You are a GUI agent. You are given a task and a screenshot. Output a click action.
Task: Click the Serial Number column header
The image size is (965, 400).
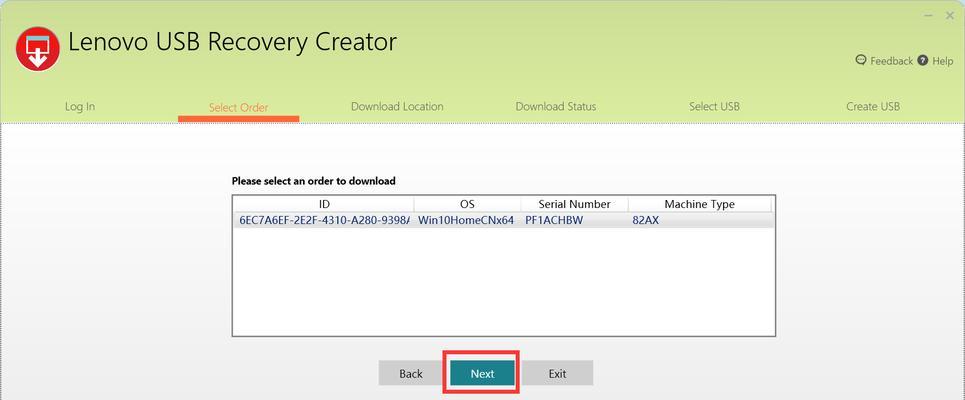point(574,204)
